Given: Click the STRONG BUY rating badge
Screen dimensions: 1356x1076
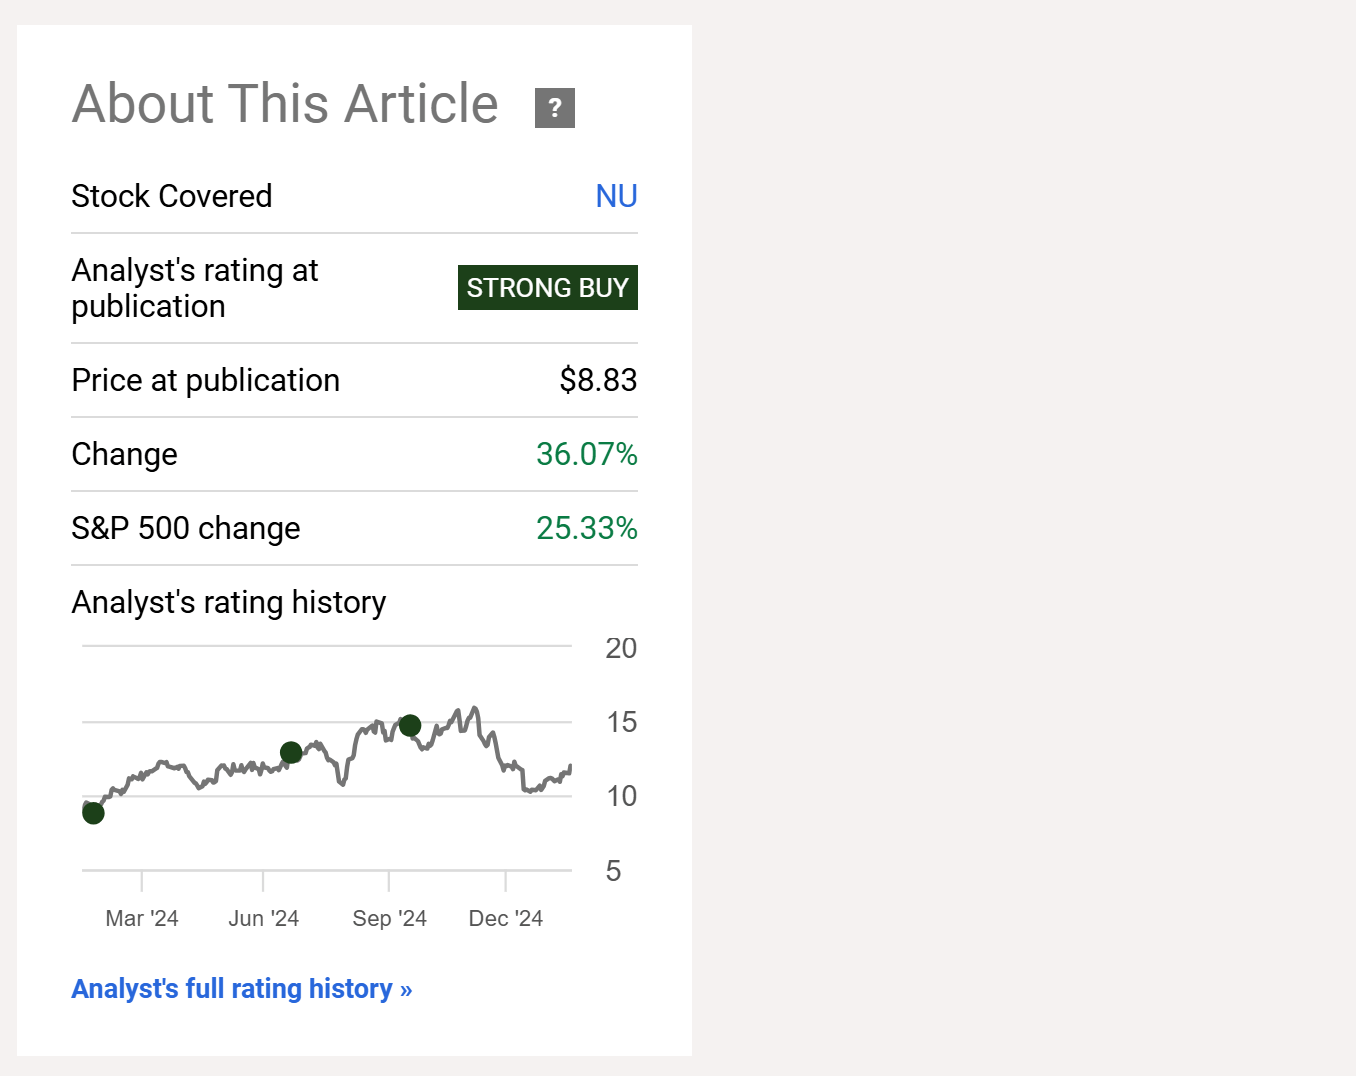Looking at the screenshot, I should point(547,287).
